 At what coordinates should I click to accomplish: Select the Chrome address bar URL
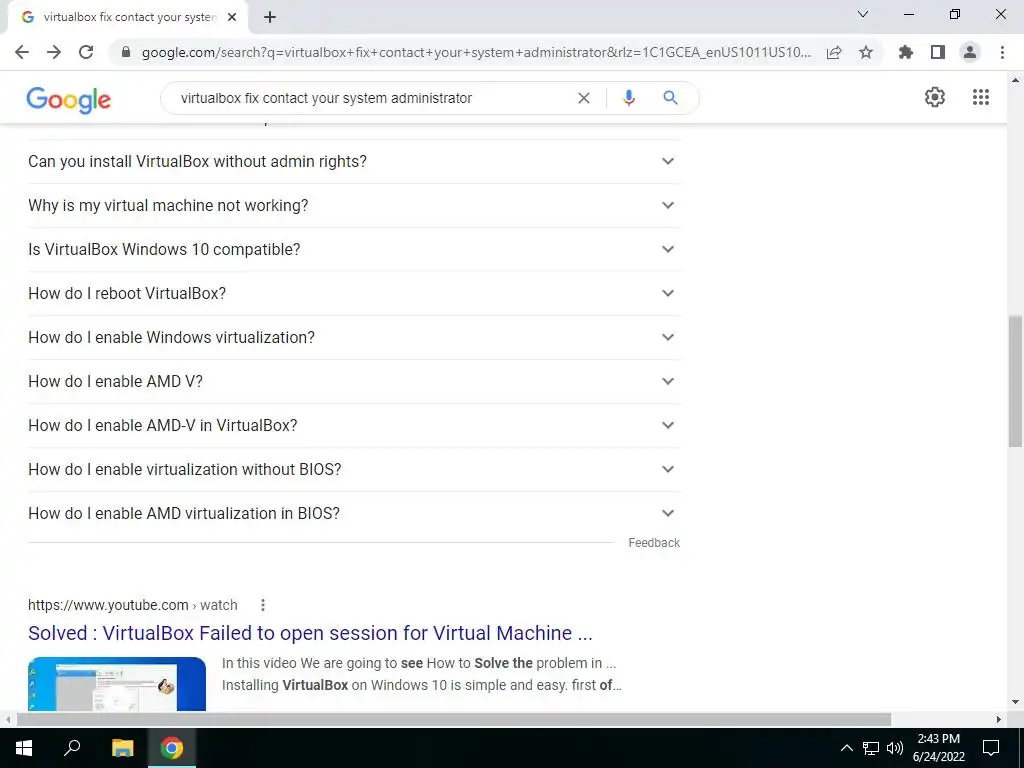476,52
